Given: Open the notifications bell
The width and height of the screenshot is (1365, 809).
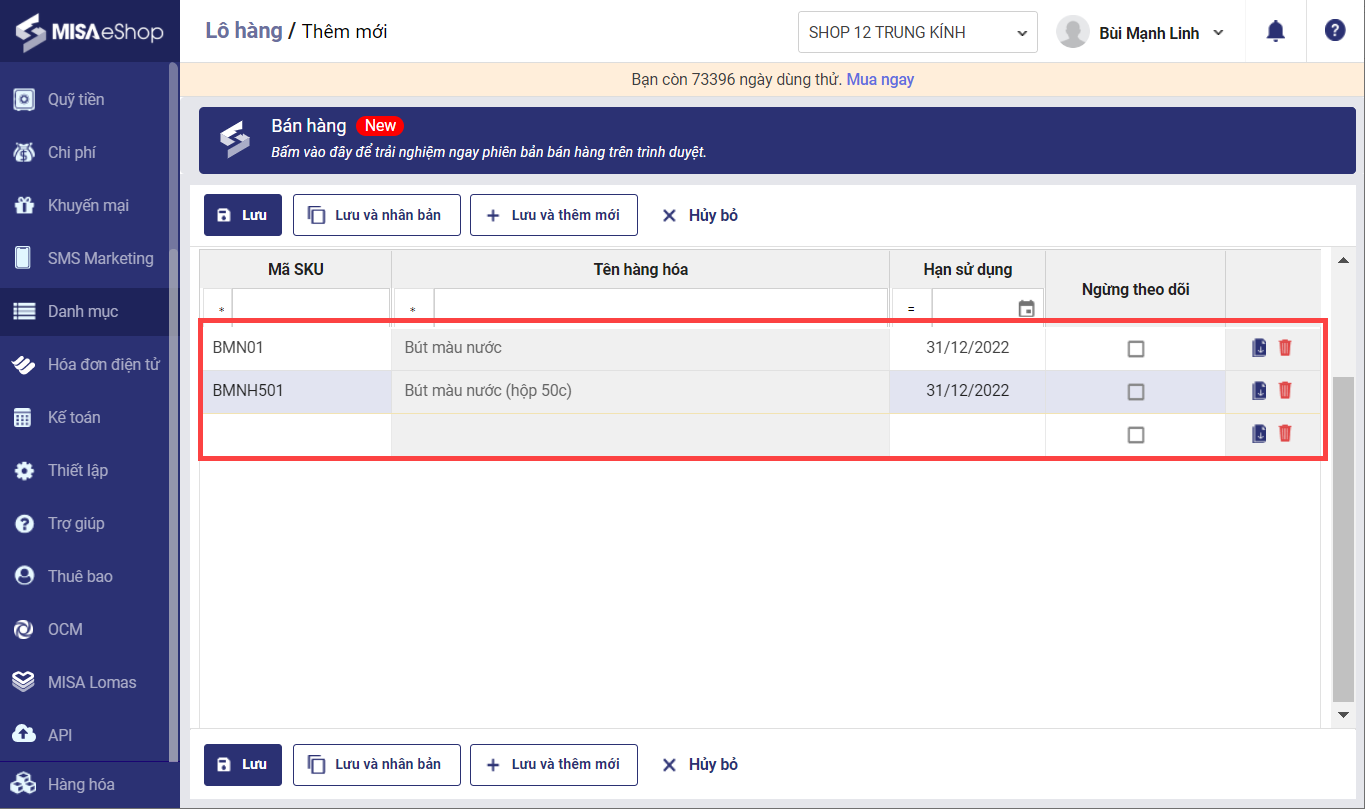Looking at the screenshot, I should coord(1275,31).
